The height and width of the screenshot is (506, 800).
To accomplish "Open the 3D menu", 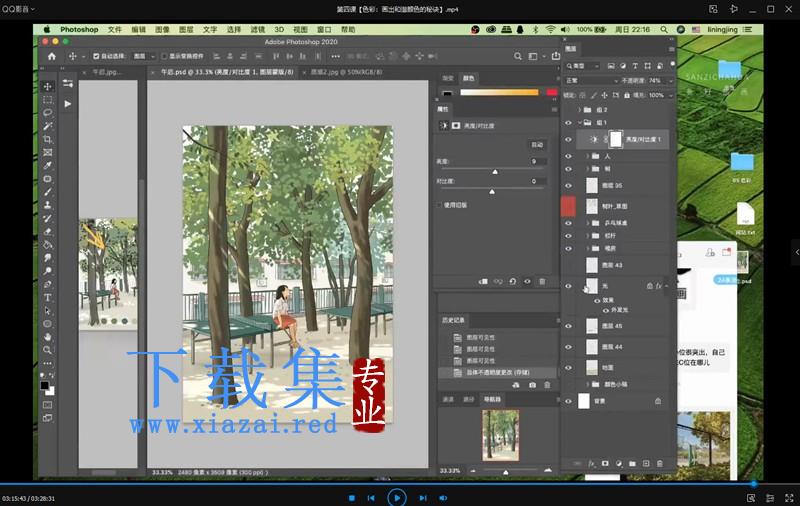I will (x=279, y=30).
